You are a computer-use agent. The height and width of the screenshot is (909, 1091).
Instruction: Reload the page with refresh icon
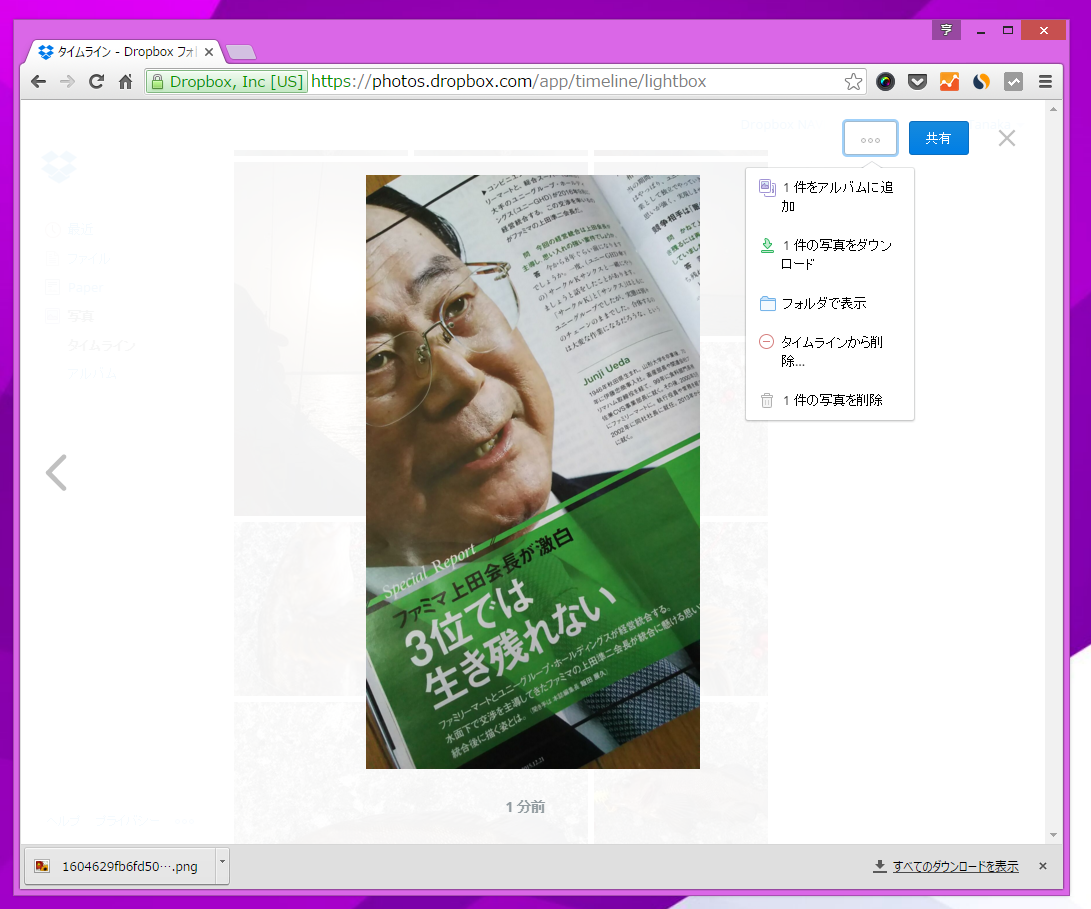(x=97, y=81)
